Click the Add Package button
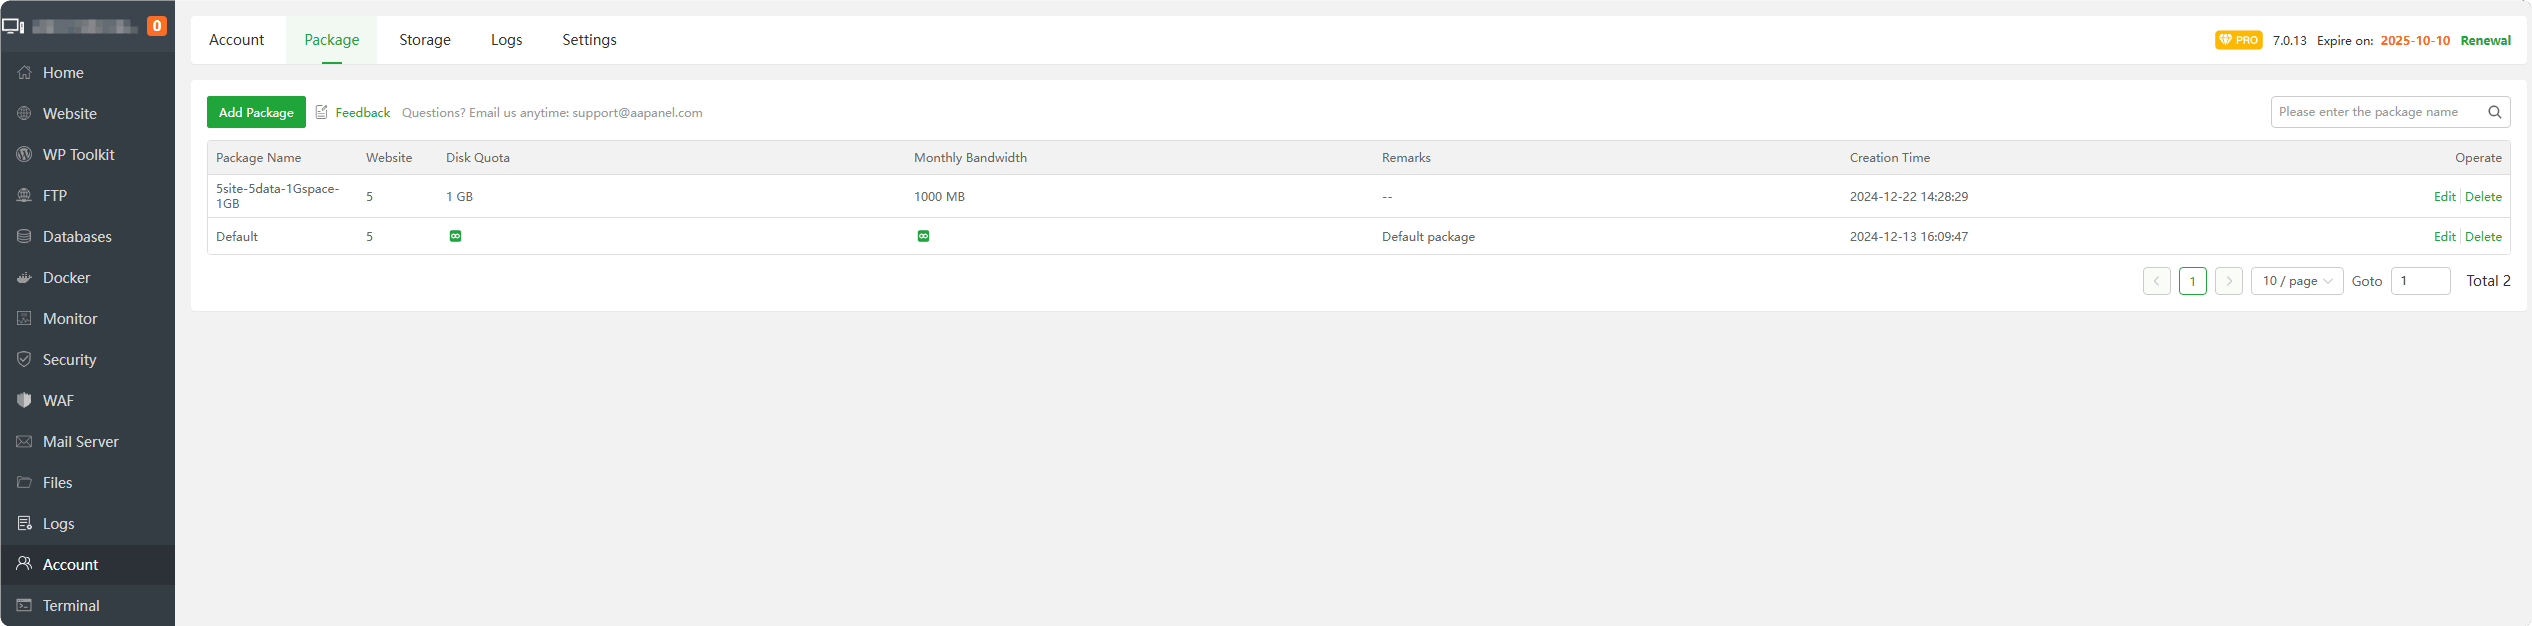Screen dimensions: 2532x626 [x=256, y=112]
